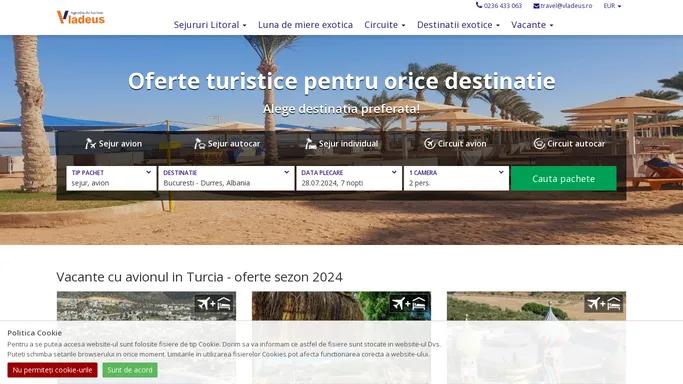
Task: Open first Turcia vacation thumbnail
Action: pos(146,337)
